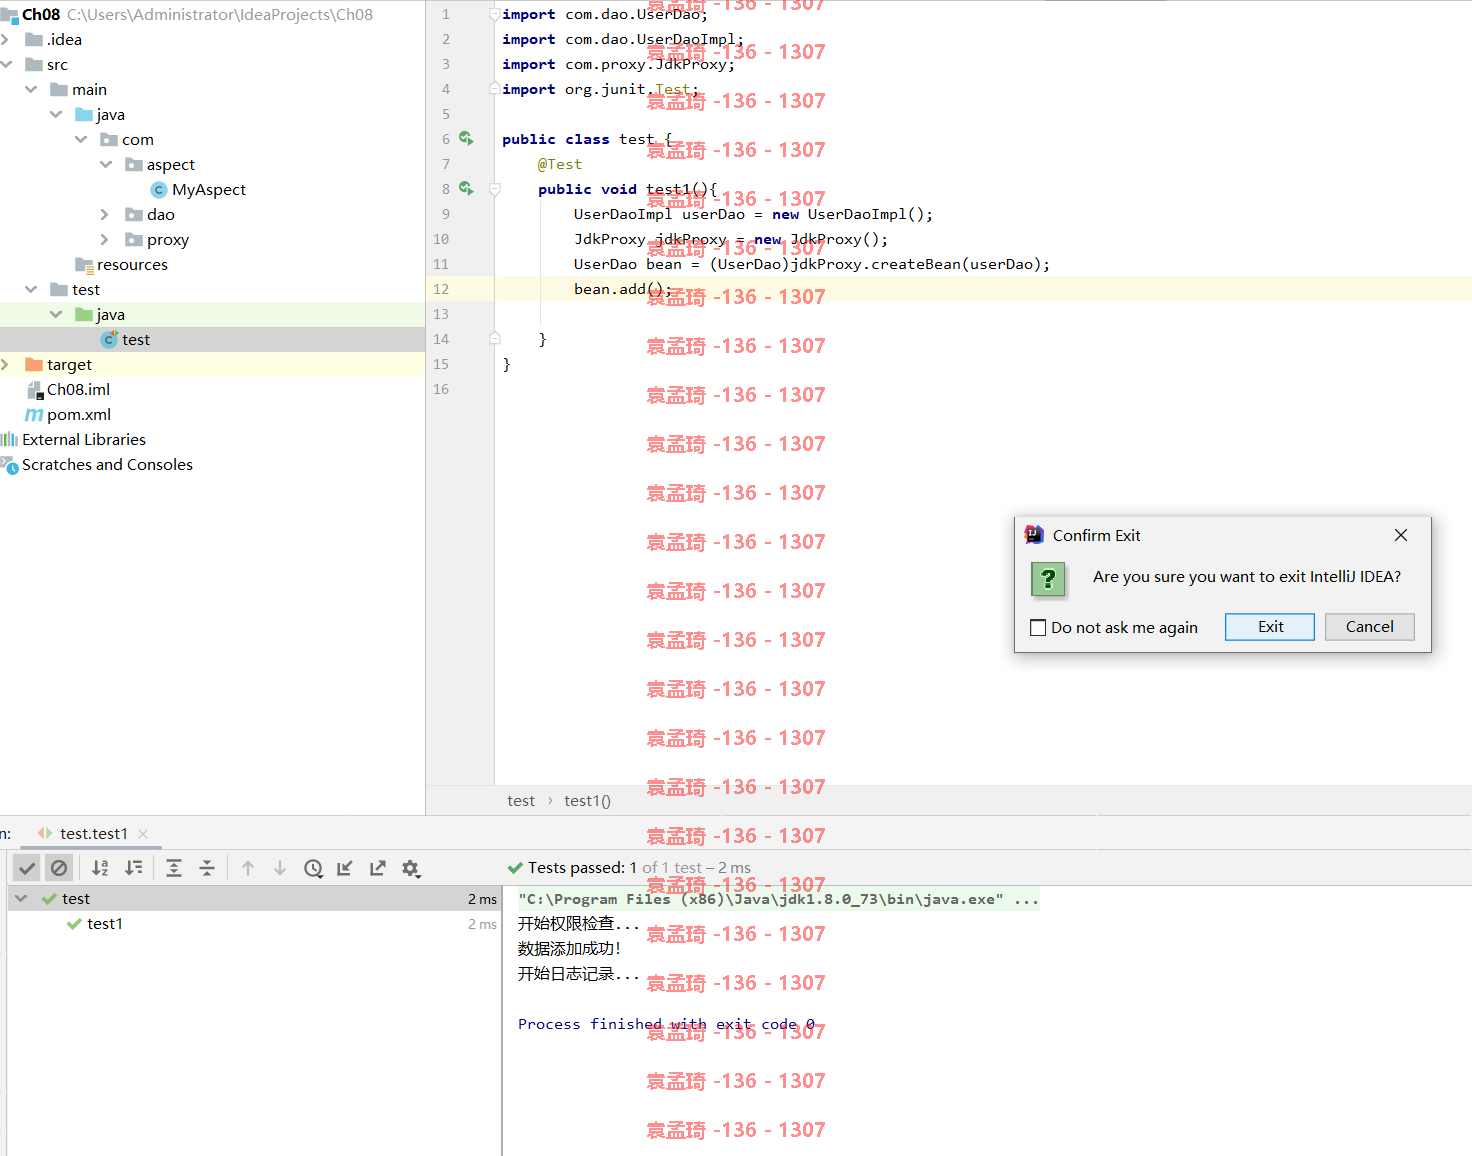Click run gutter icon beside class test

click(x=466, y=138)
